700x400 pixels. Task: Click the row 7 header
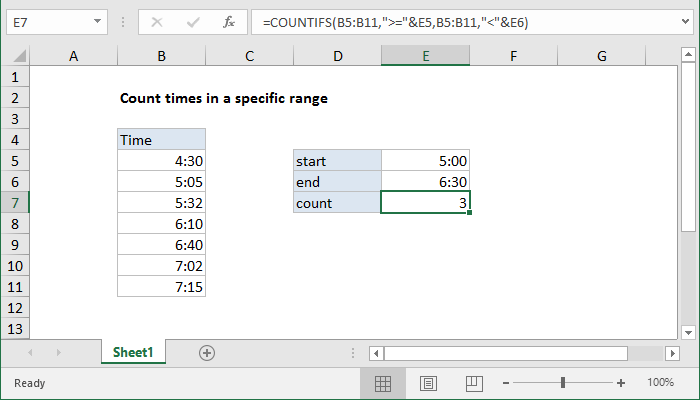[x=15, y=203]
